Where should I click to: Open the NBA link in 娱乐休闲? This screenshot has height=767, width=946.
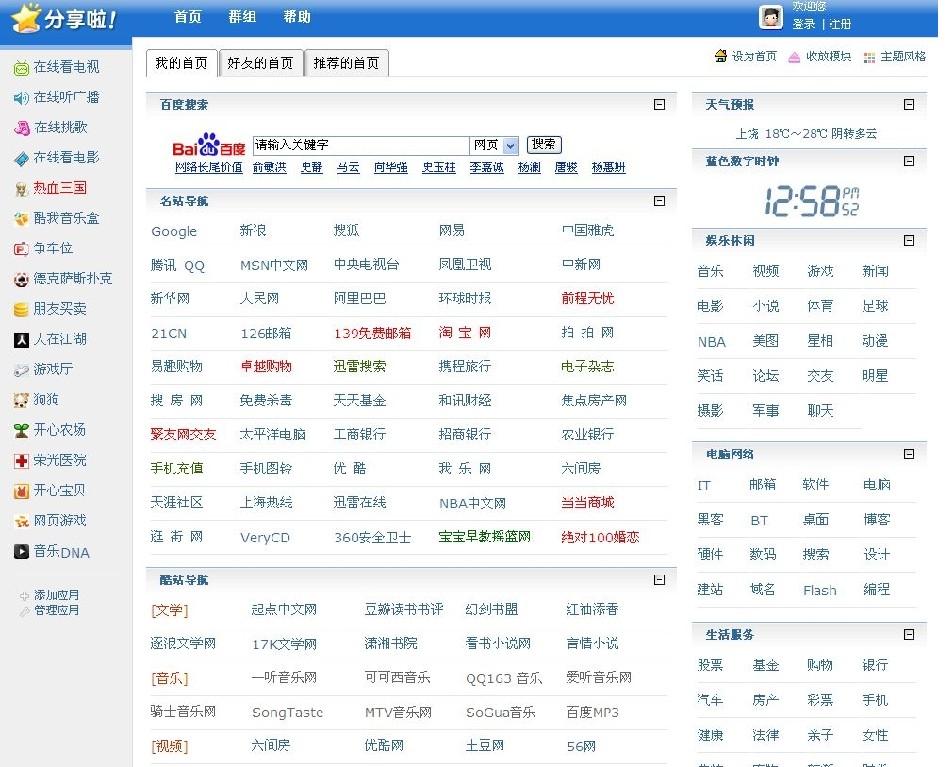pyautogui.click(x=711, y=342)
